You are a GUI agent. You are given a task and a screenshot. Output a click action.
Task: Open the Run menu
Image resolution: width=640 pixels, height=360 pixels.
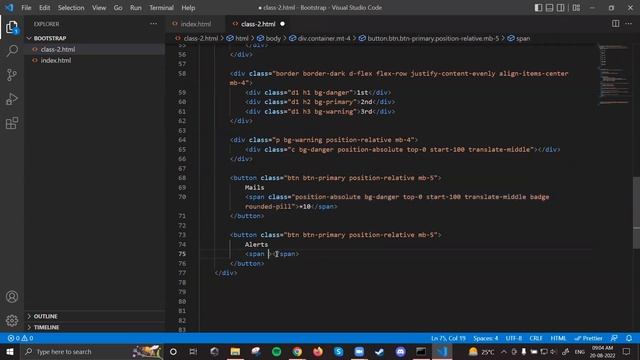[x=136, y=8]
